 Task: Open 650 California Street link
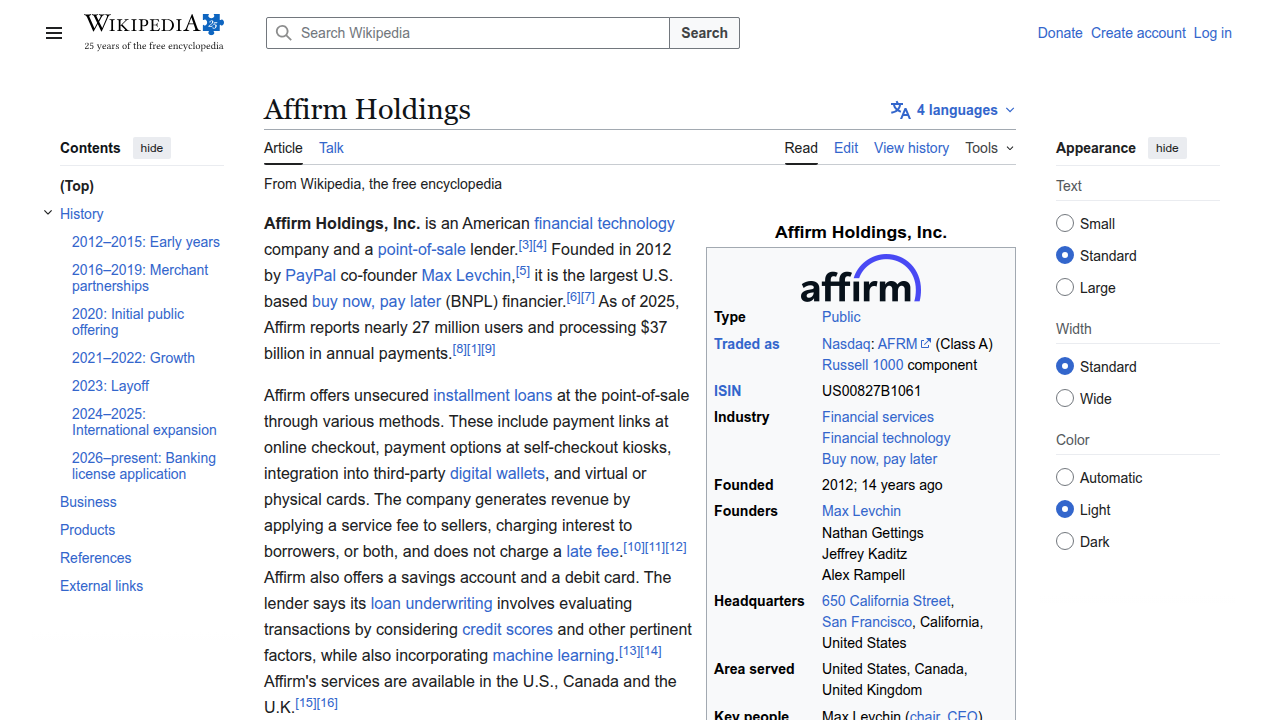pyautogui.click(x=886, y=601)
